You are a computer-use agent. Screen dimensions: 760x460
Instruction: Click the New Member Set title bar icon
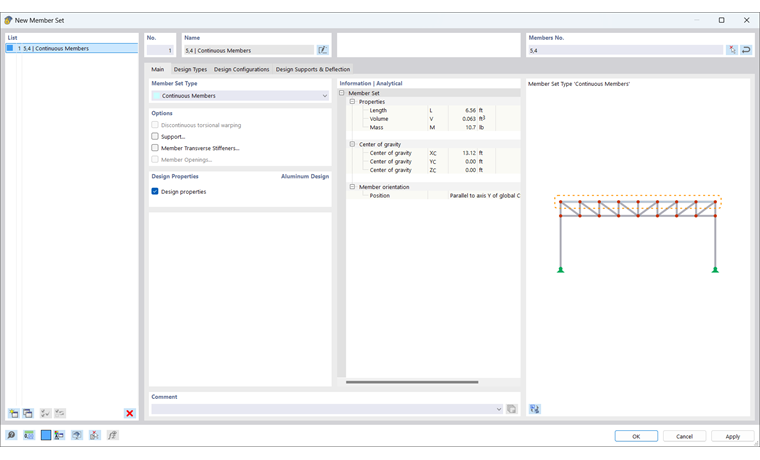(8, 20)
